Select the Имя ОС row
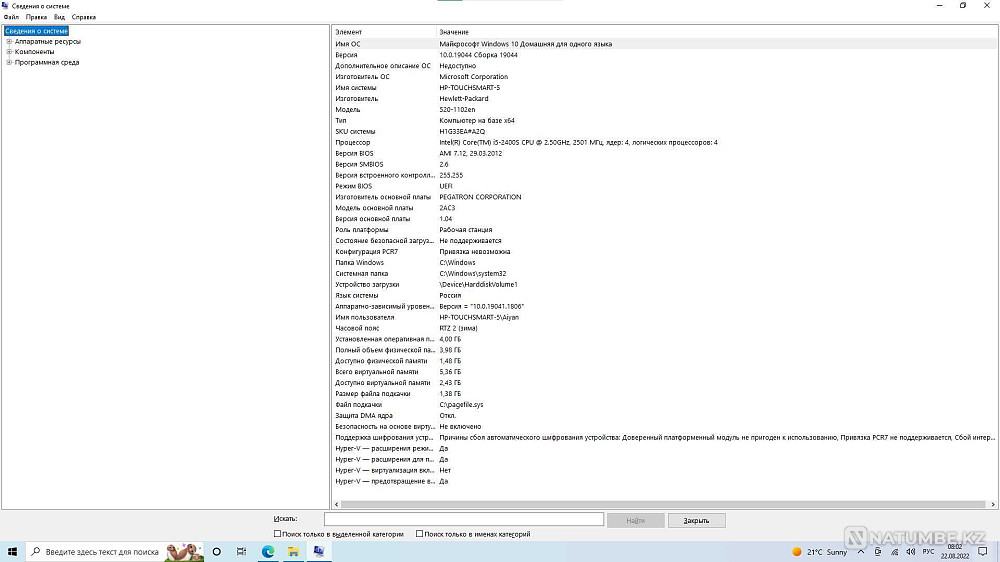1000x562 pixels. coord(665,44)
